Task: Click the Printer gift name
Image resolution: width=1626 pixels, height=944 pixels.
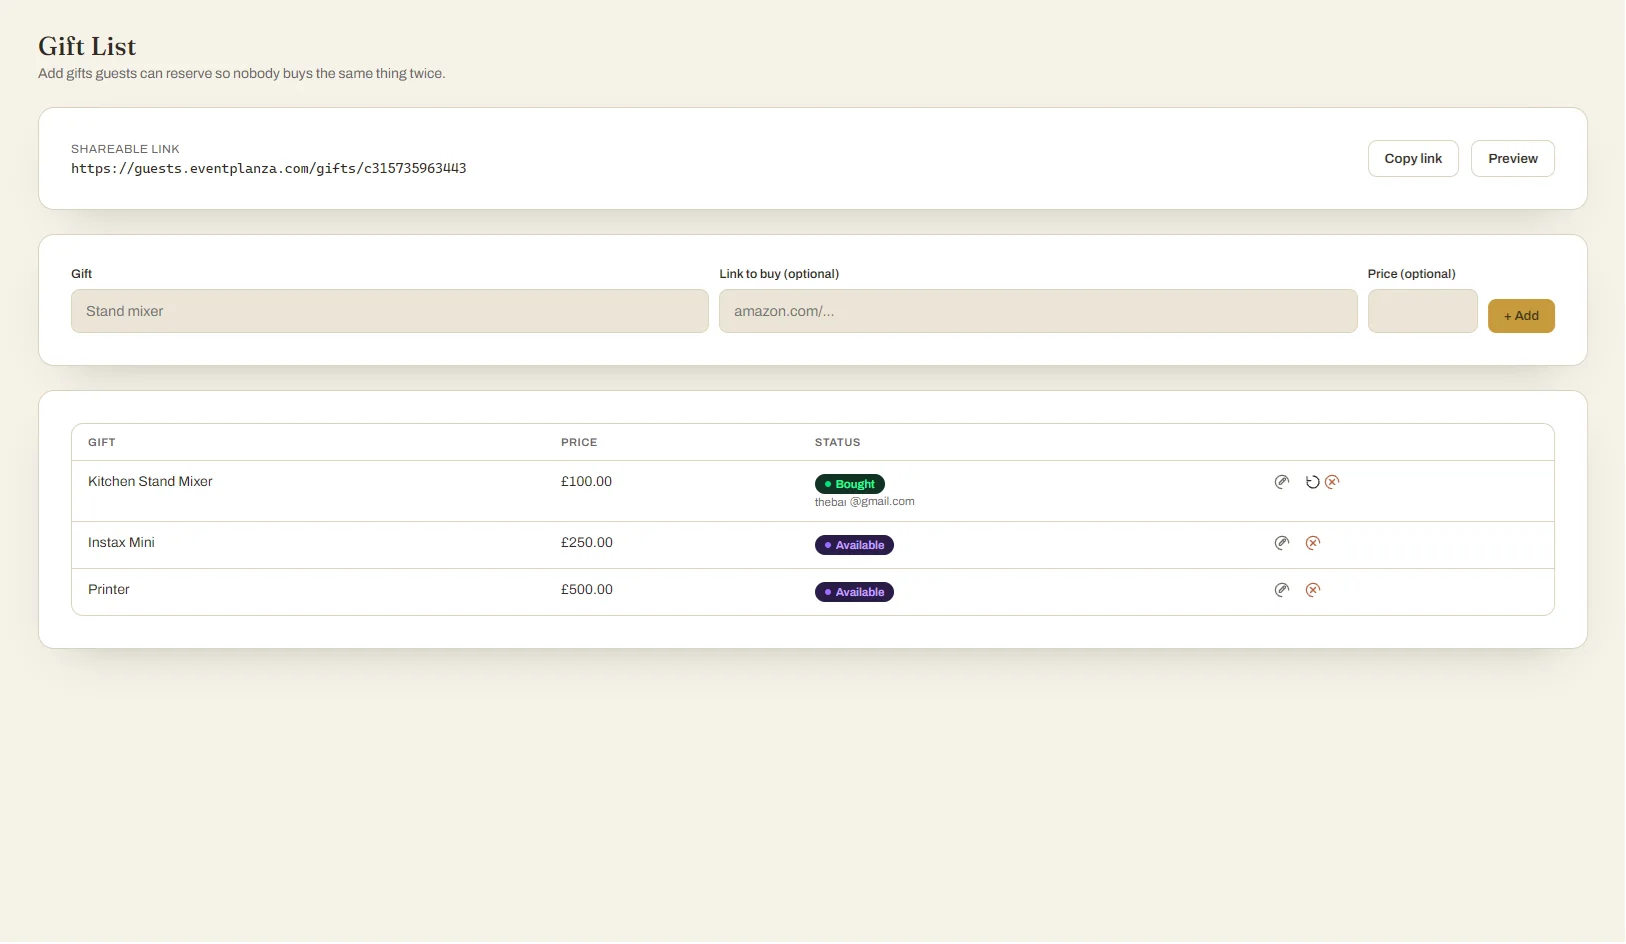Action: [109, 590]
